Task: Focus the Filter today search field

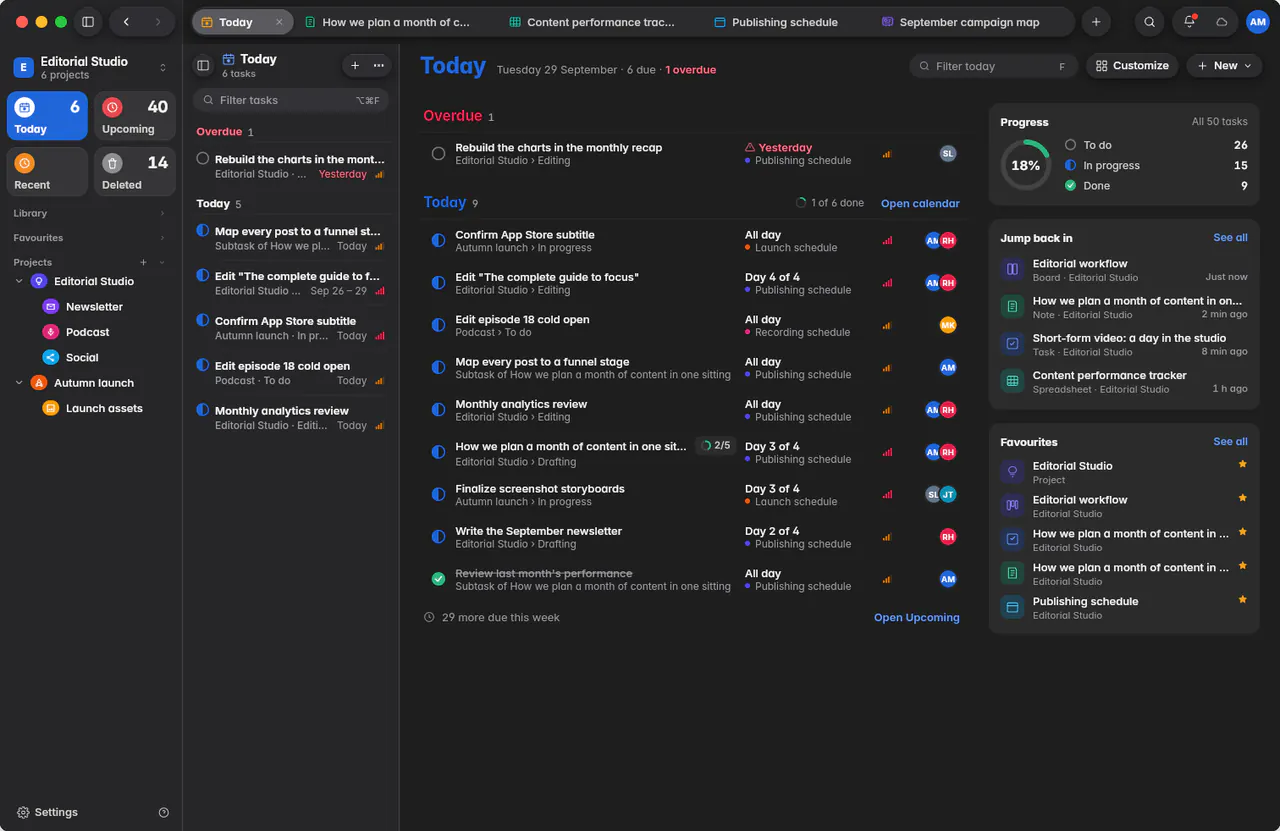Action: coord(994,66)
